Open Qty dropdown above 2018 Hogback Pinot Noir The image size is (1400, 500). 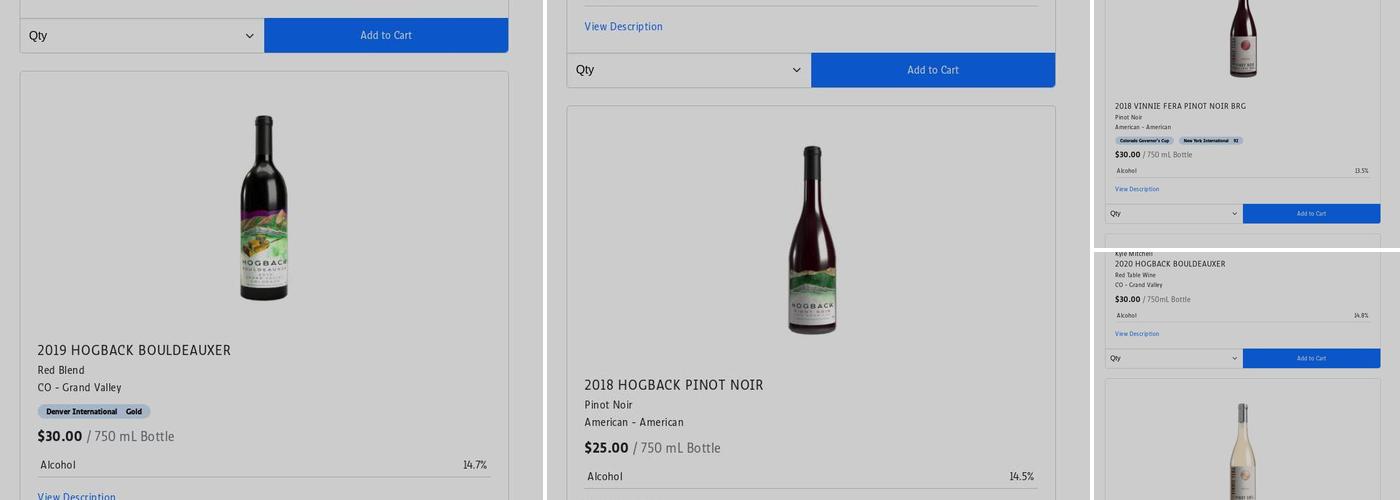tap(689, 70)
